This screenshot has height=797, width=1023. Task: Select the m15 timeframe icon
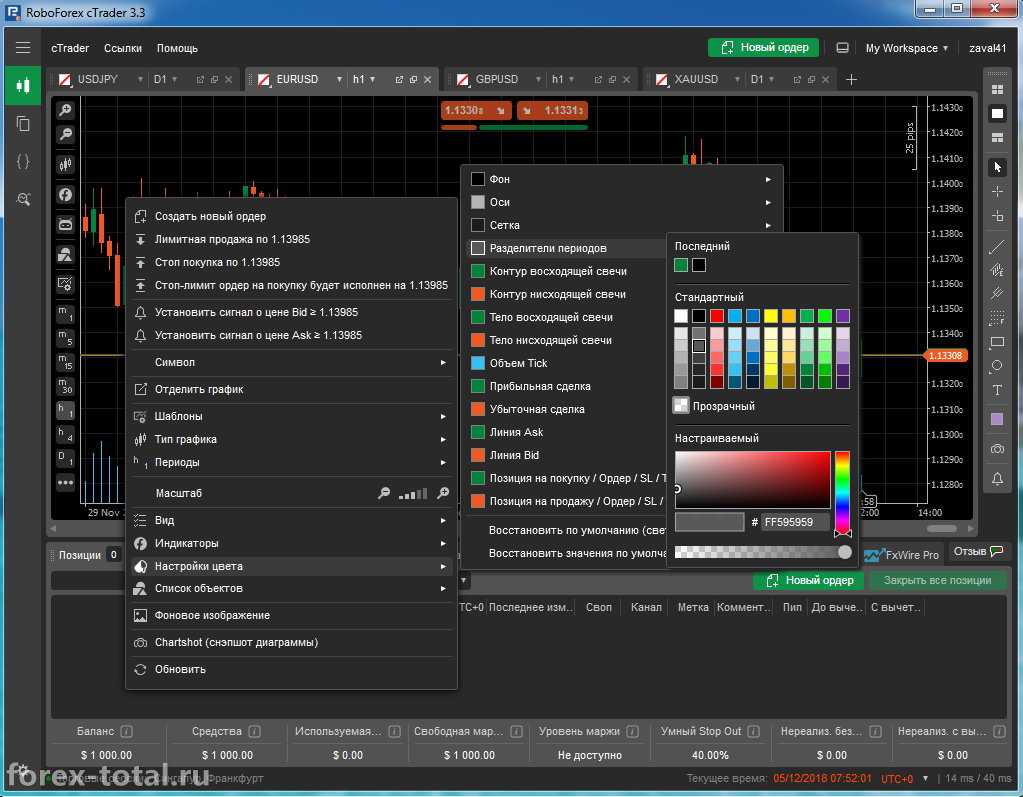tap(65, 362)
